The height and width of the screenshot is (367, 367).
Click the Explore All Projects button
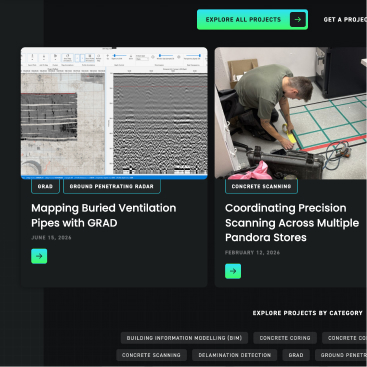(x=252, y=20)
